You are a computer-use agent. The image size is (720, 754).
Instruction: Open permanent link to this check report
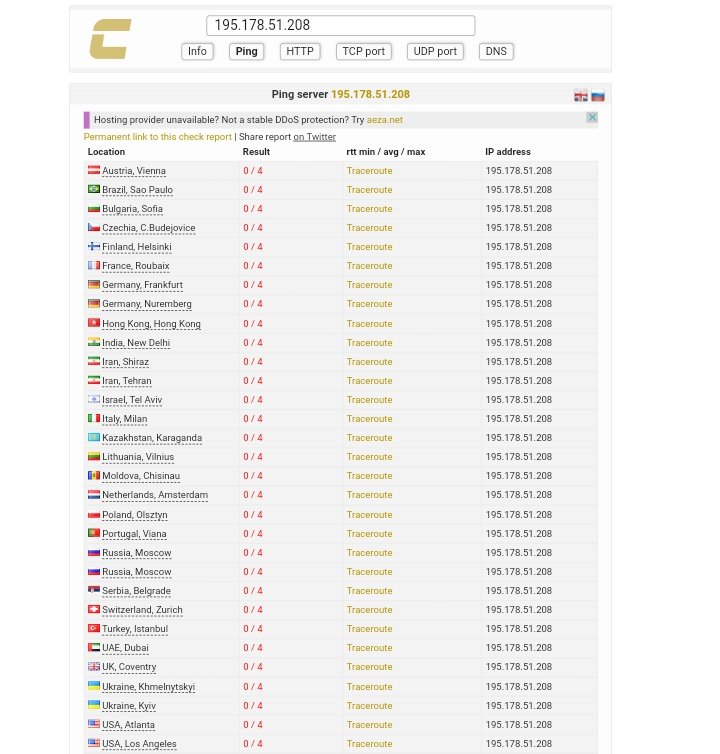click(157, 137)
